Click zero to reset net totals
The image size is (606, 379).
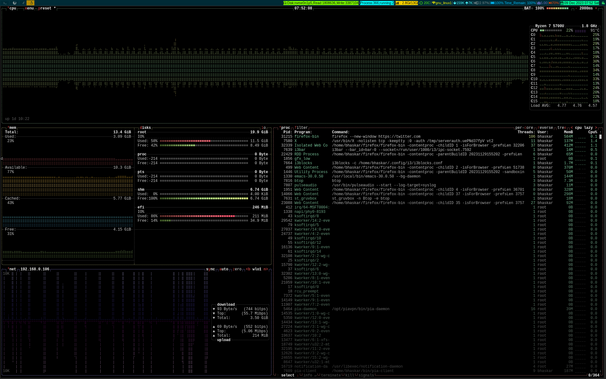(x=238, y=269)
